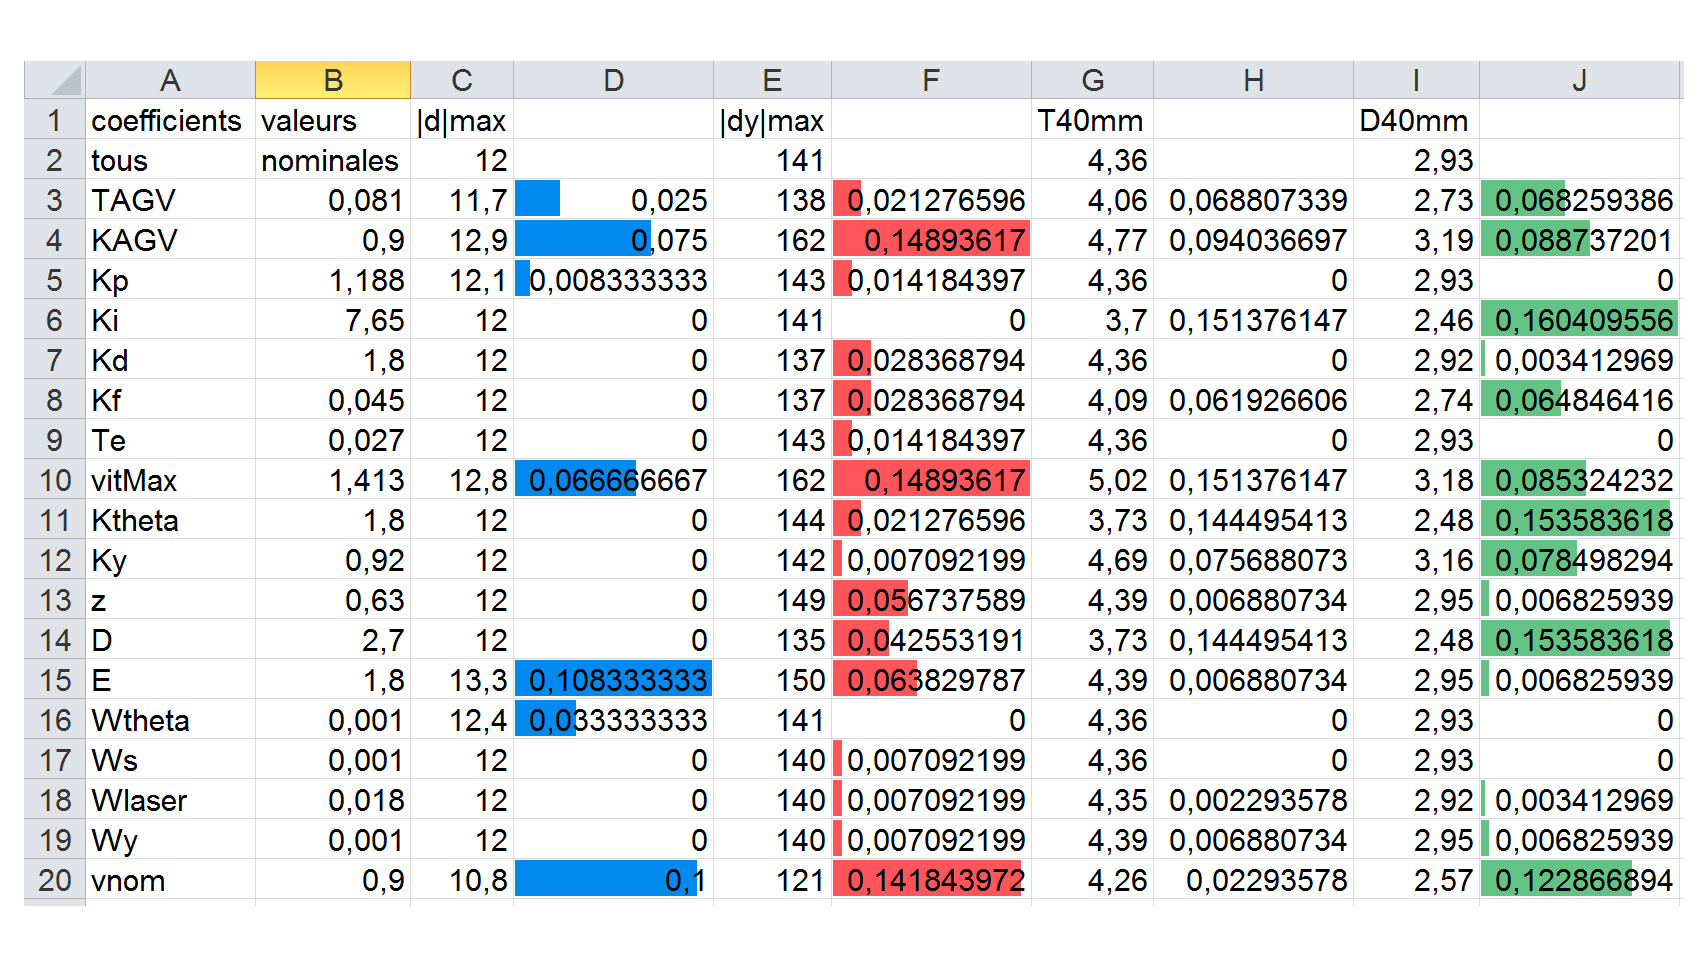The width and height of the screenshot is (1705, 959).
Task: Click column header J
Action: coord(1579,80)
